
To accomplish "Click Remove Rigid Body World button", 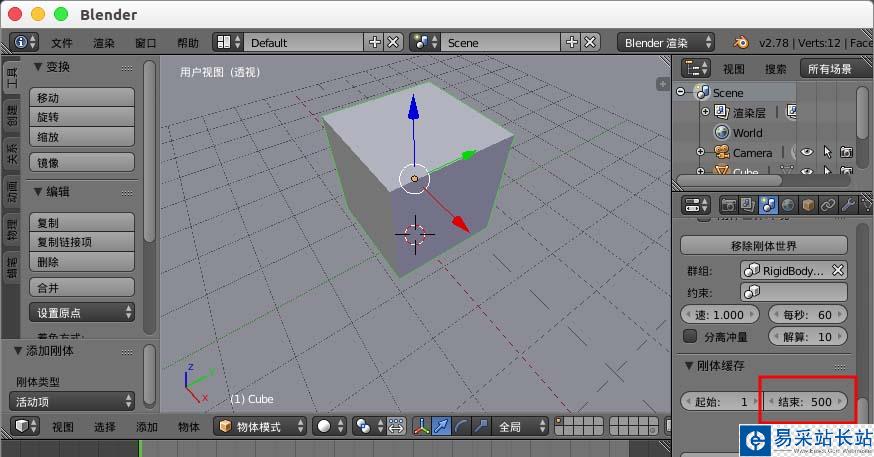I will 764,245.
